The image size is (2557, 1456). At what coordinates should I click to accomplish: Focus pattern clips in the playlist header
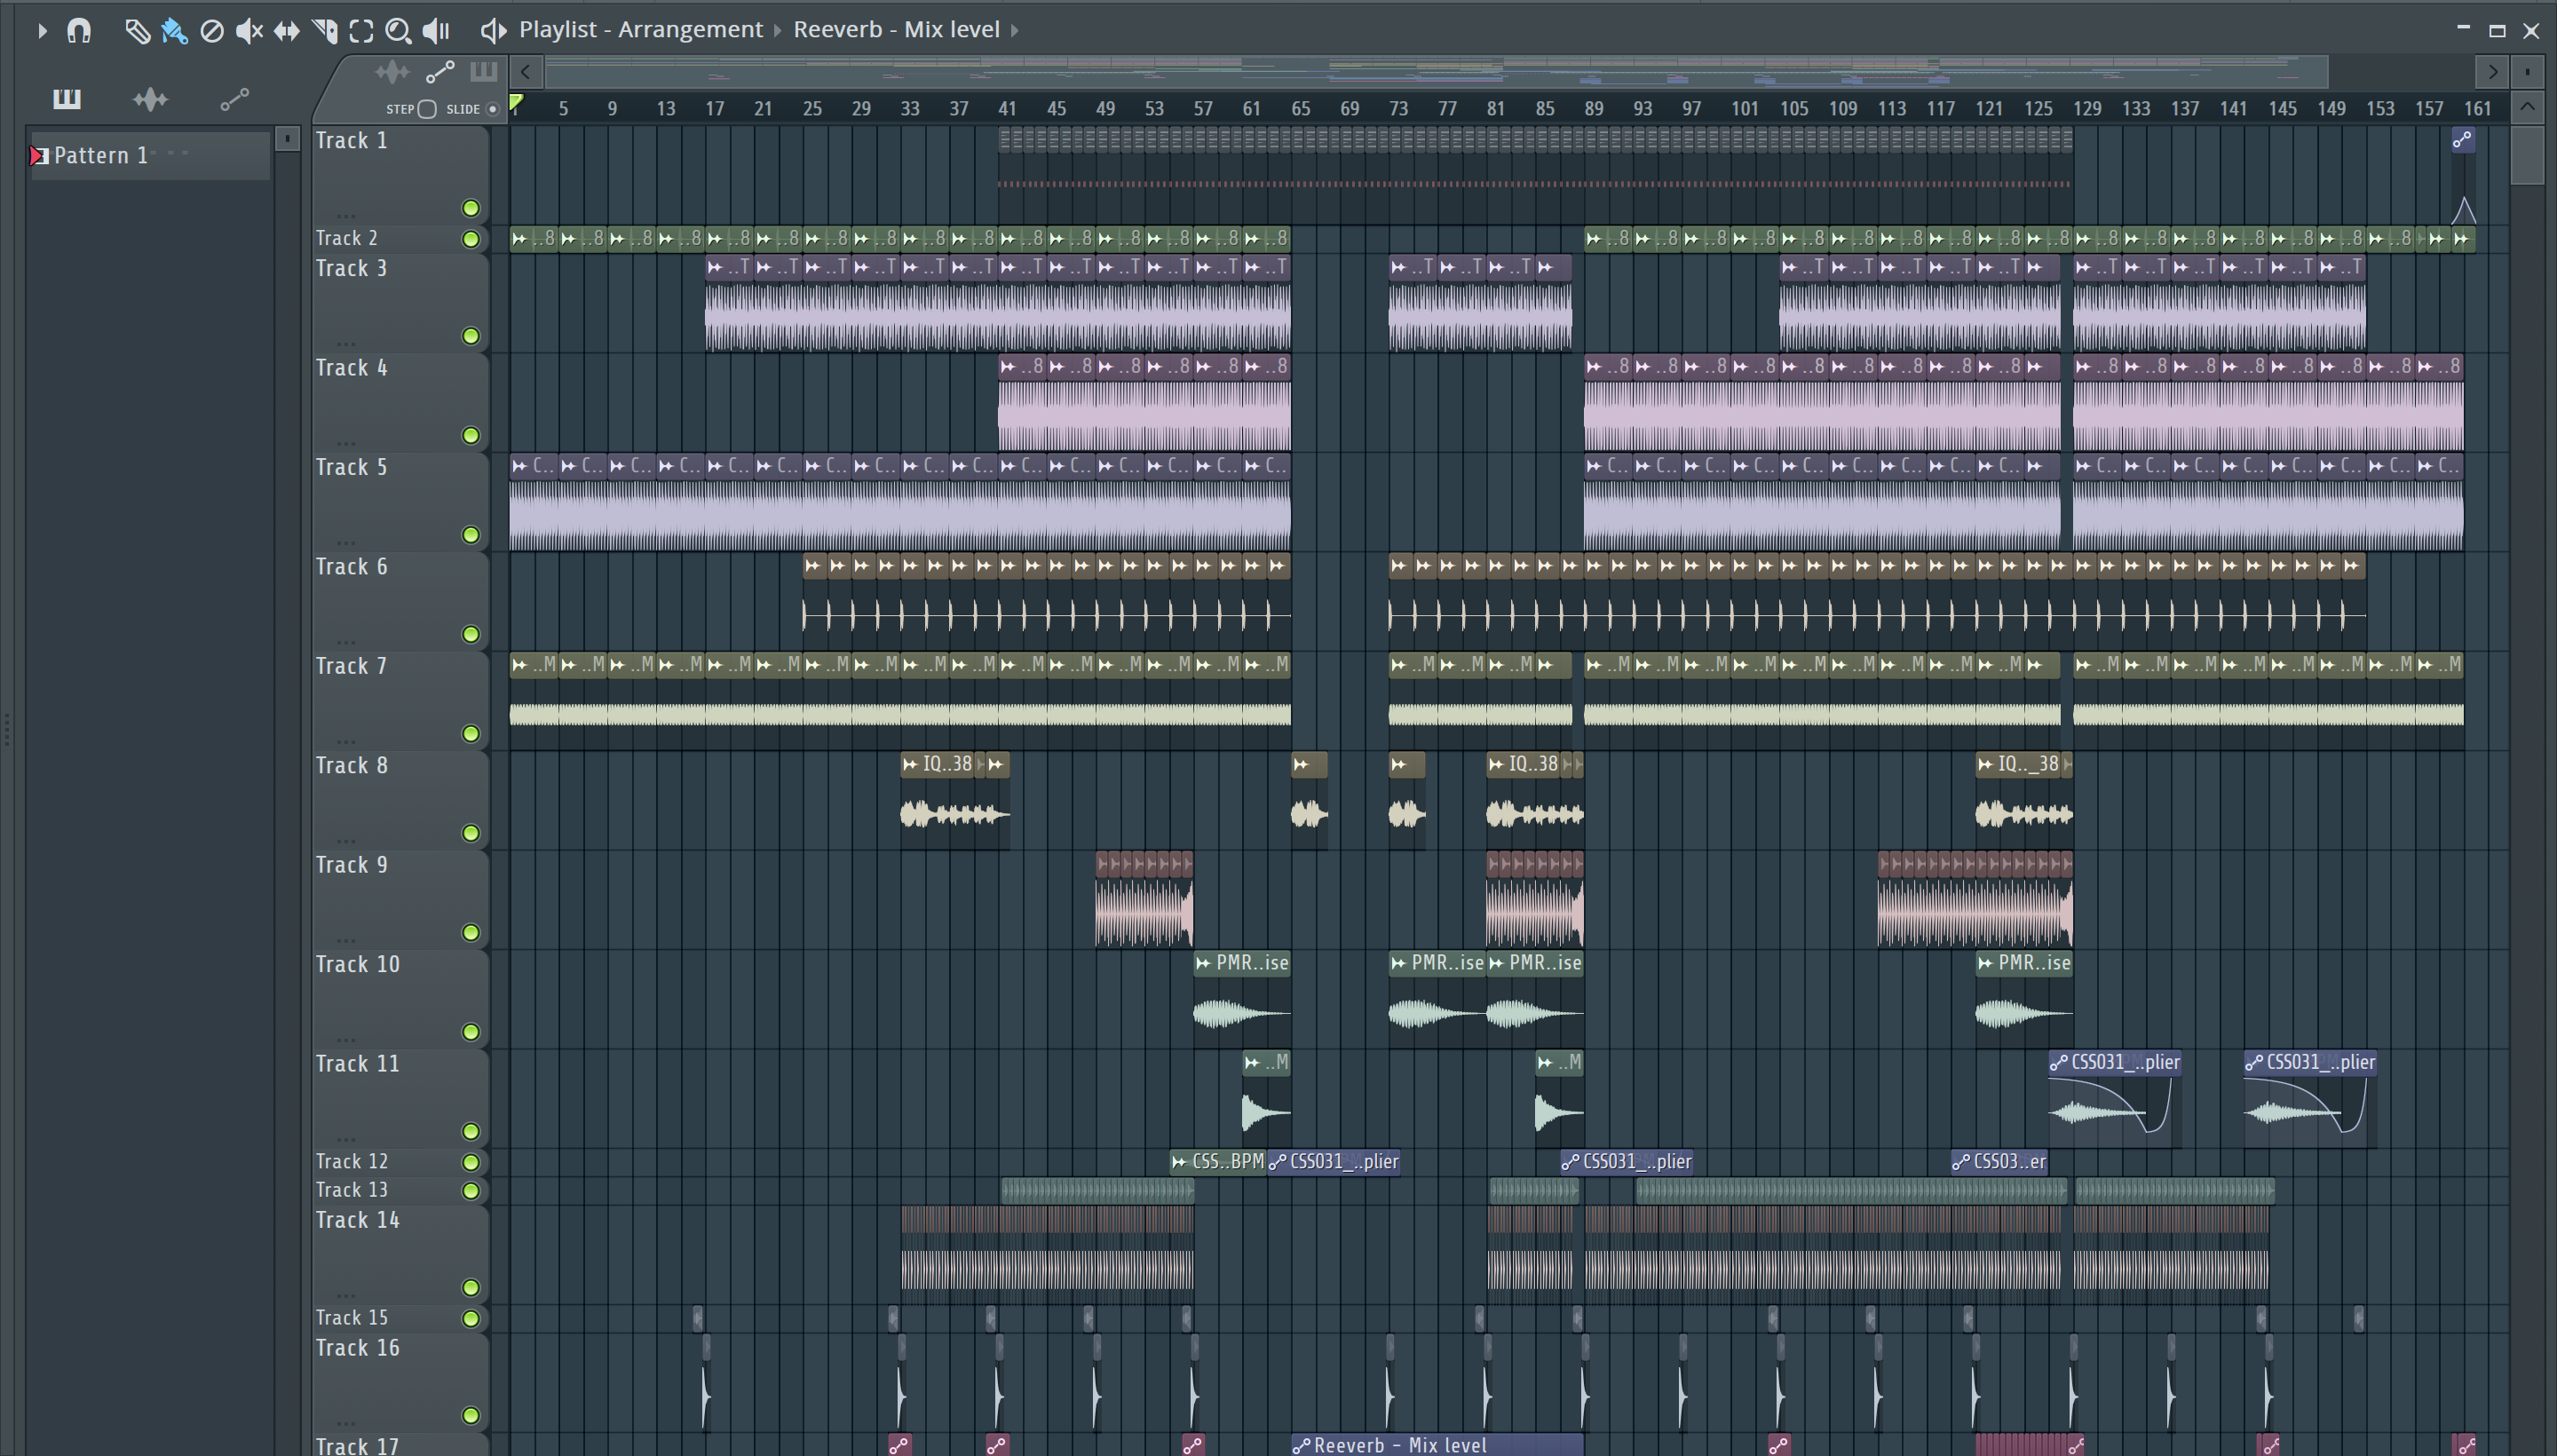click(483, 71)
